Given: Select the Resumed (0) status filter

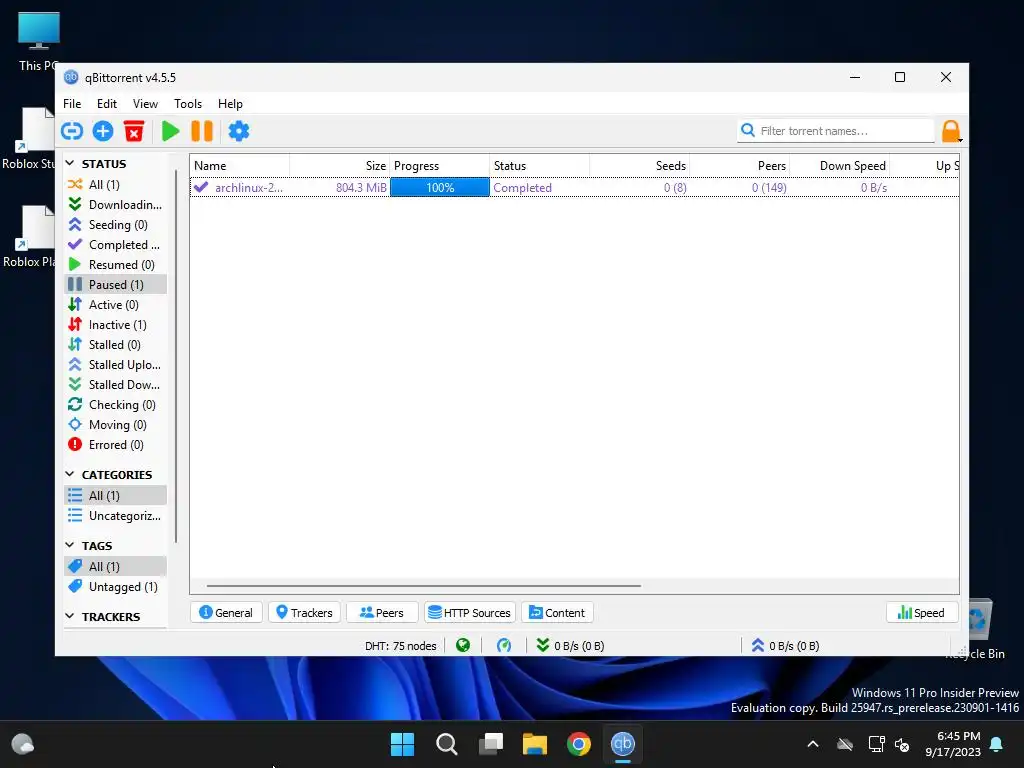Looking at the screenshot, I should pyautogui.click(x=115, y=265).
